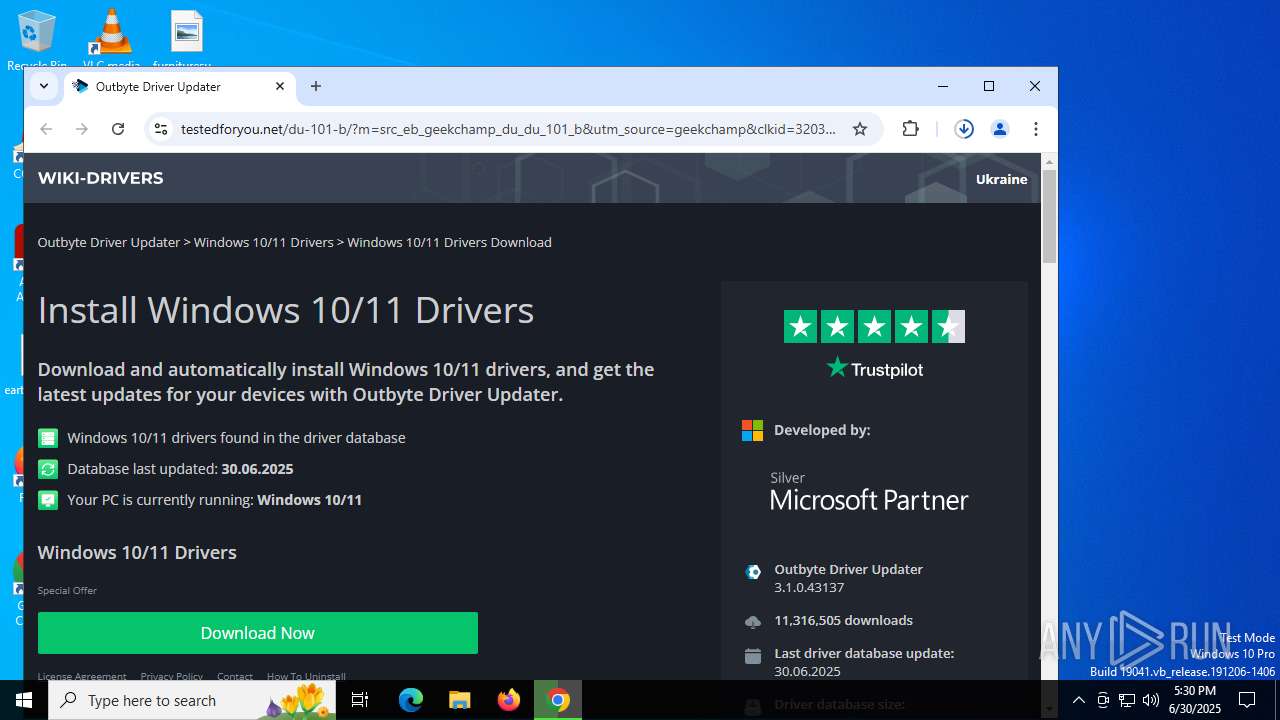Click the green Download Now button
Viewport: 1280px width, 720px height.
[x=258, y=633]
